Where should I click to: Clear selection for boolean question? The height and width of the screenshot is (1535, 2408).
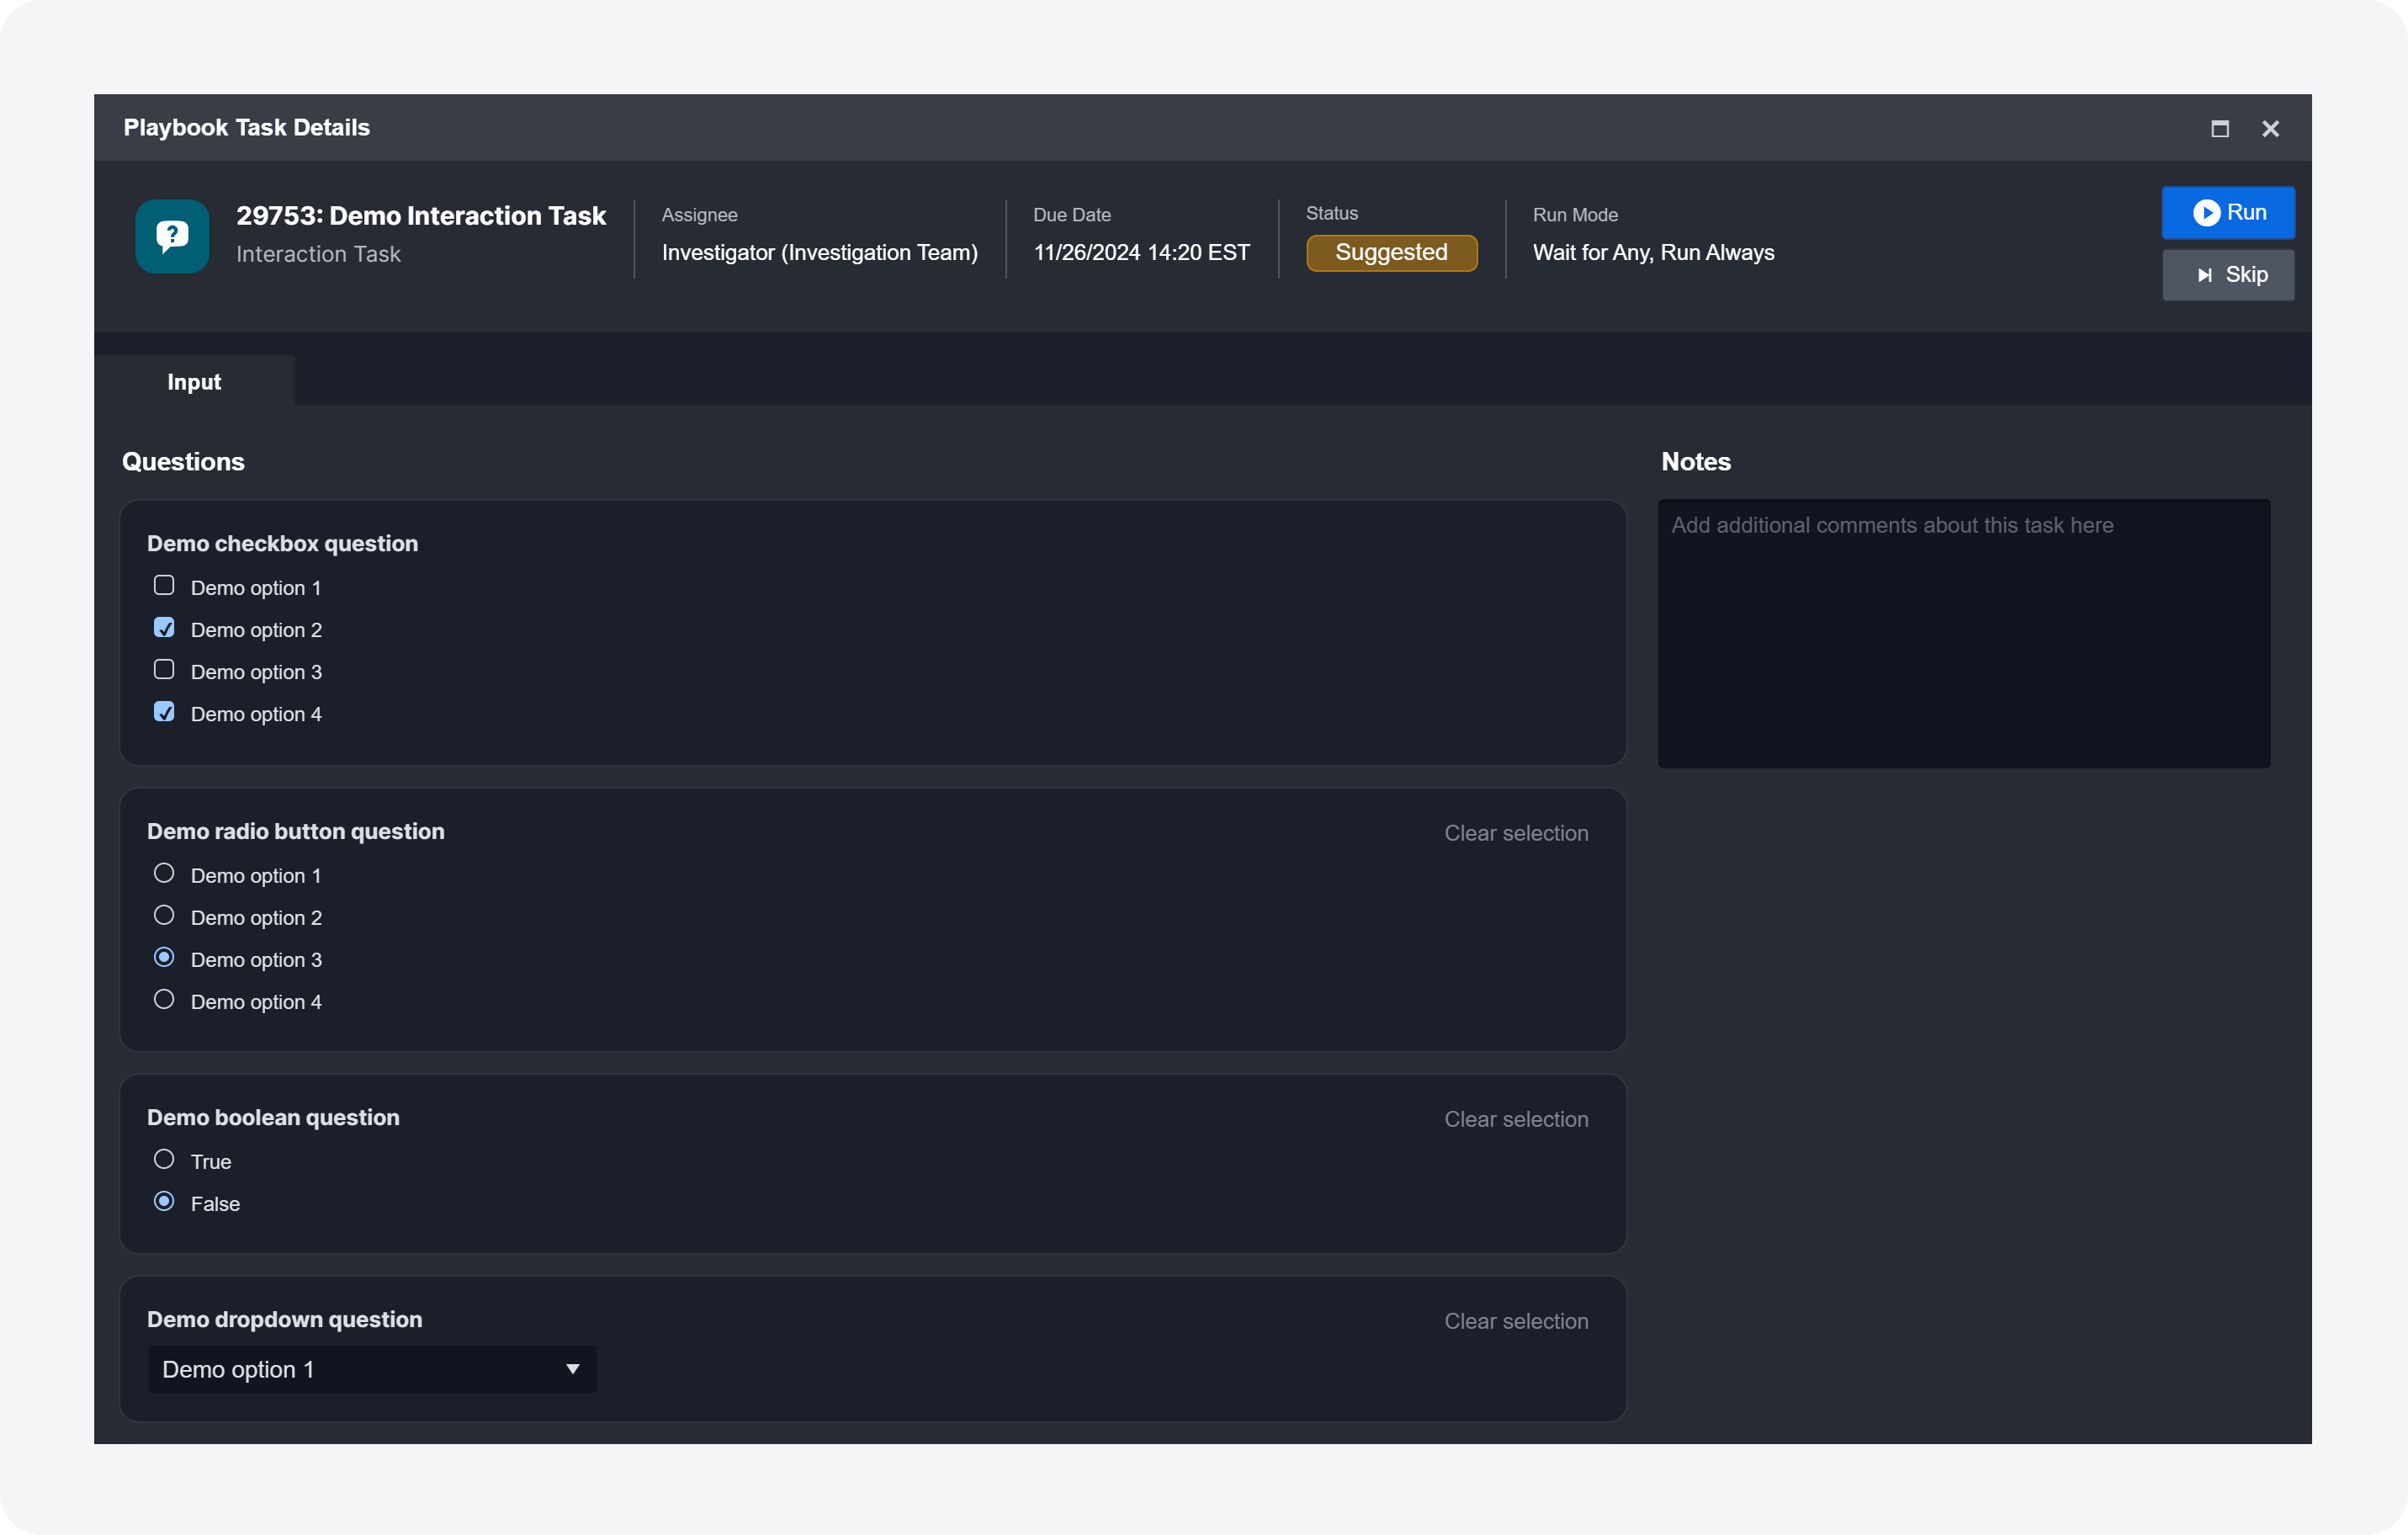(x=1515, y=1119)
